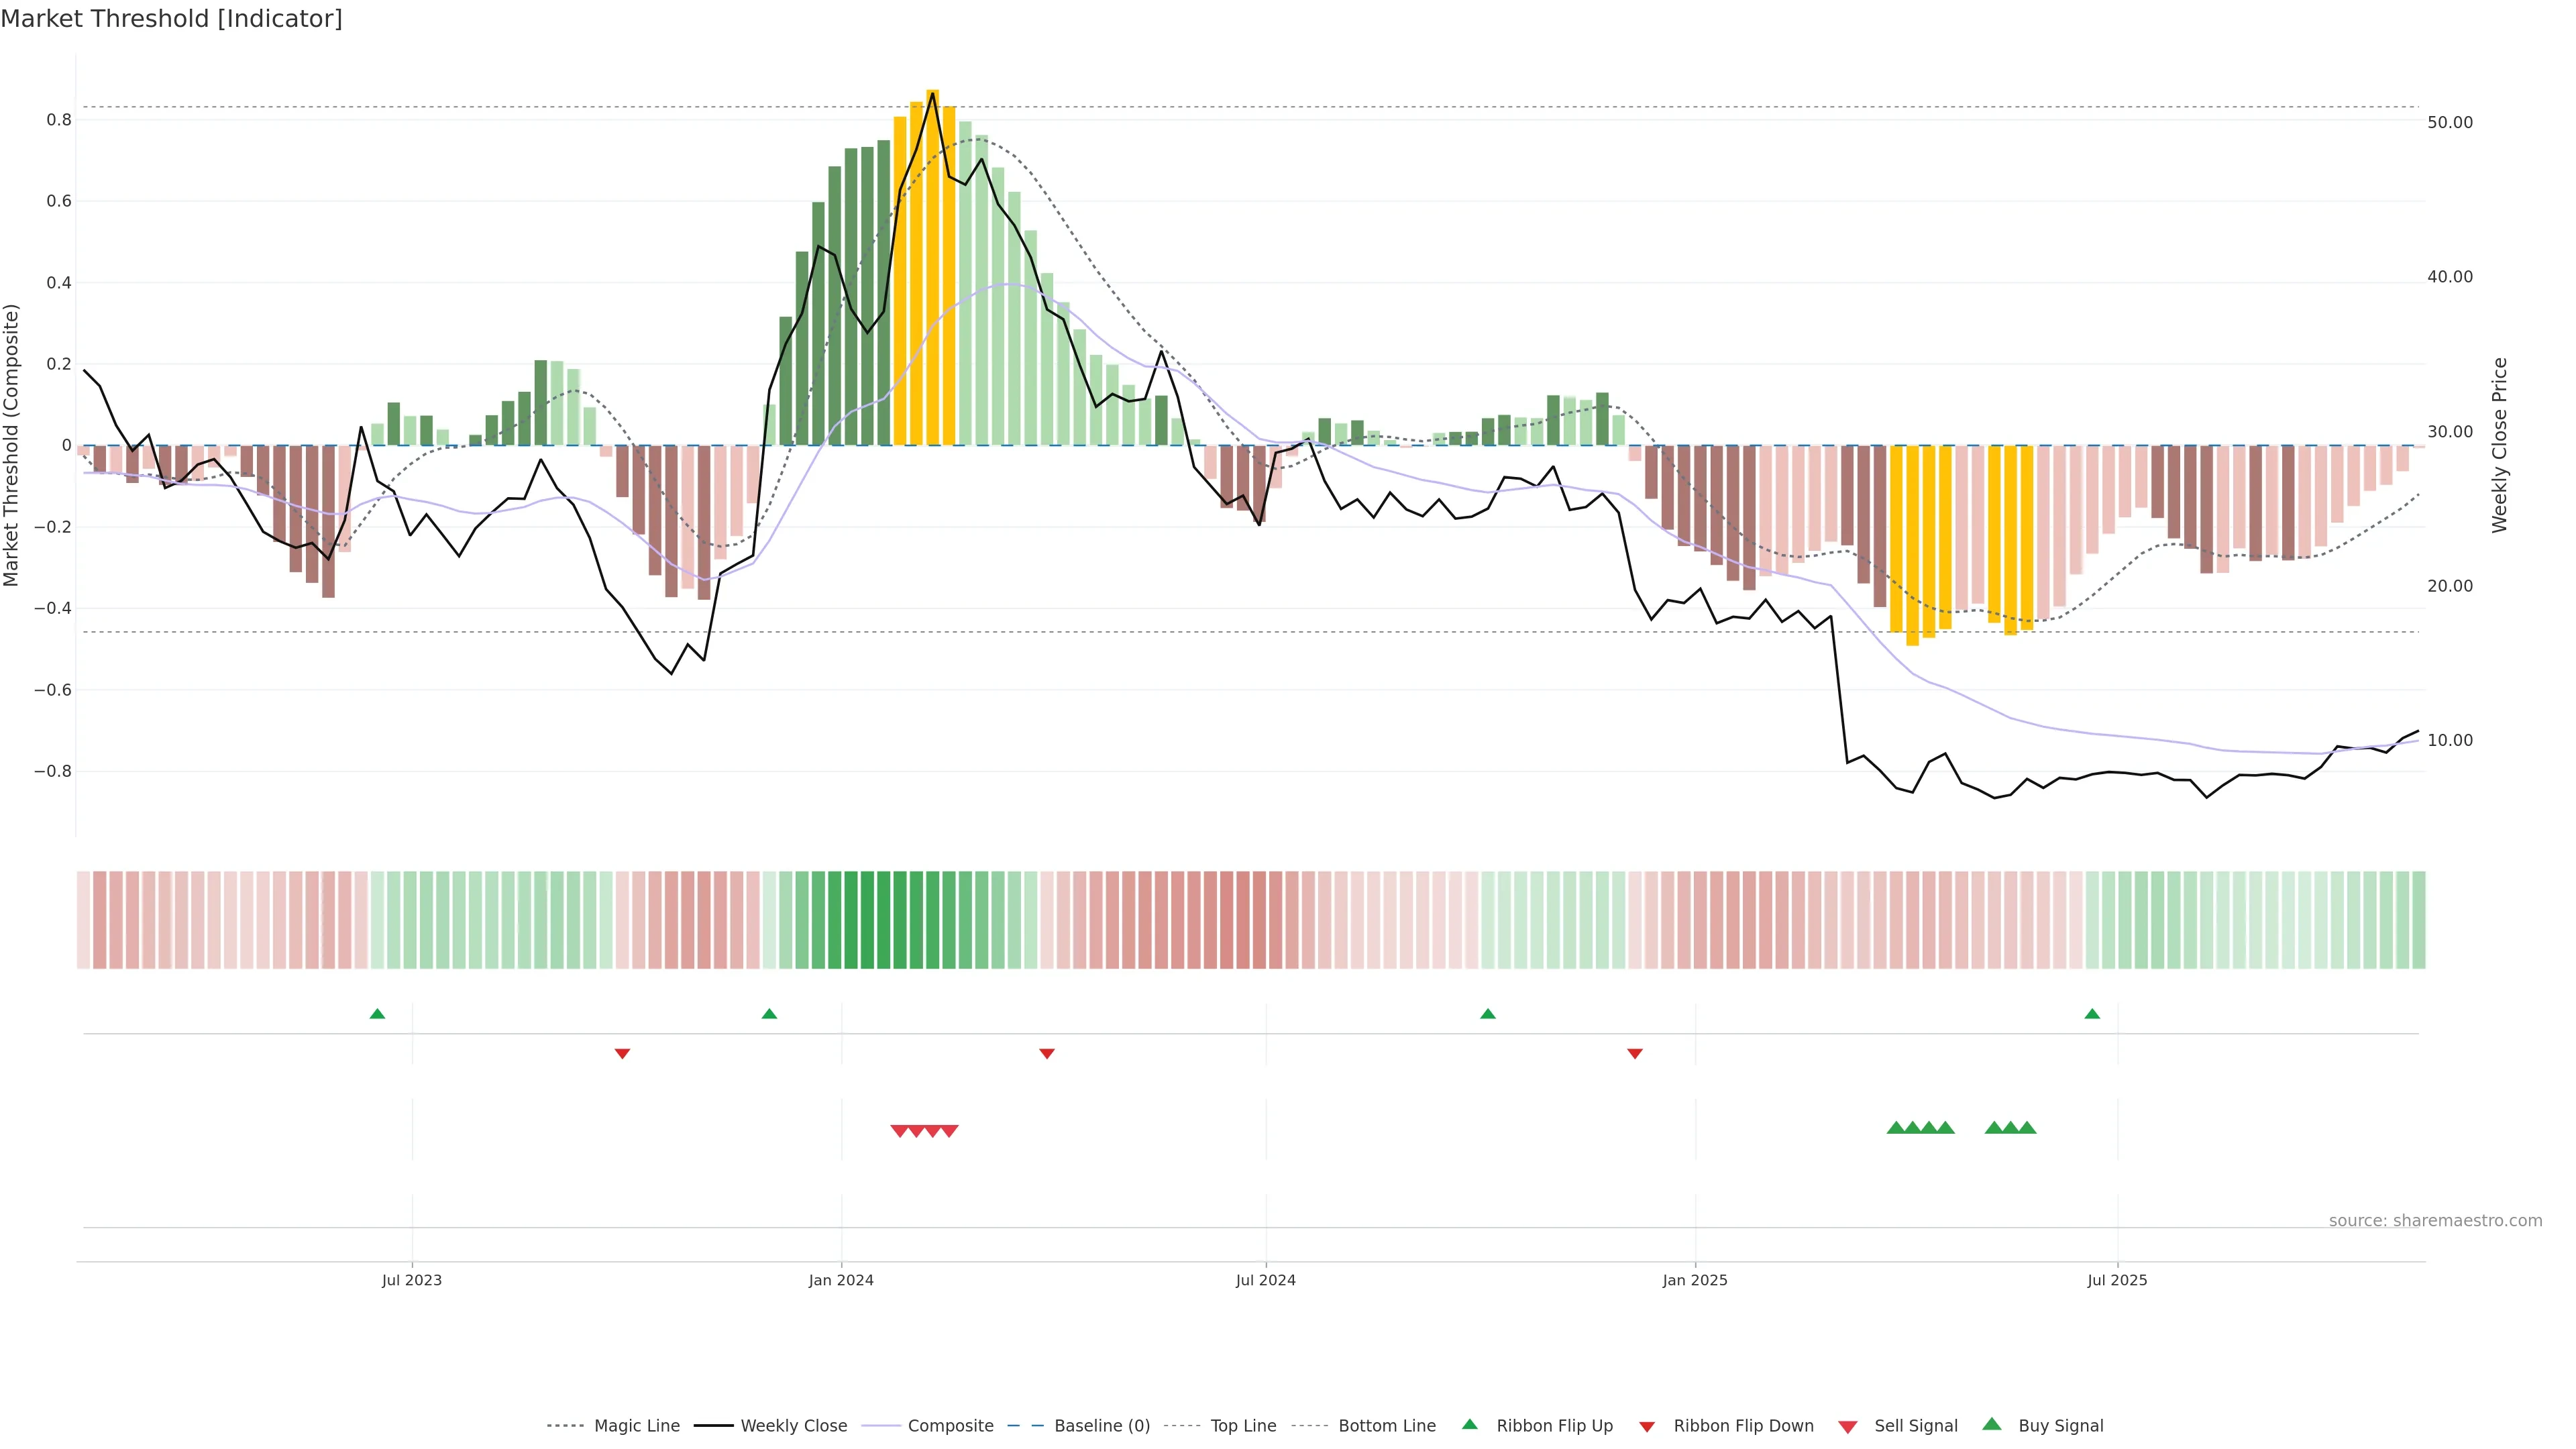The height and width of the screenshot is (1449, 2576).
Task: Click the Market Threshold [Indicator] title
Action: click(x=171, y=19)
